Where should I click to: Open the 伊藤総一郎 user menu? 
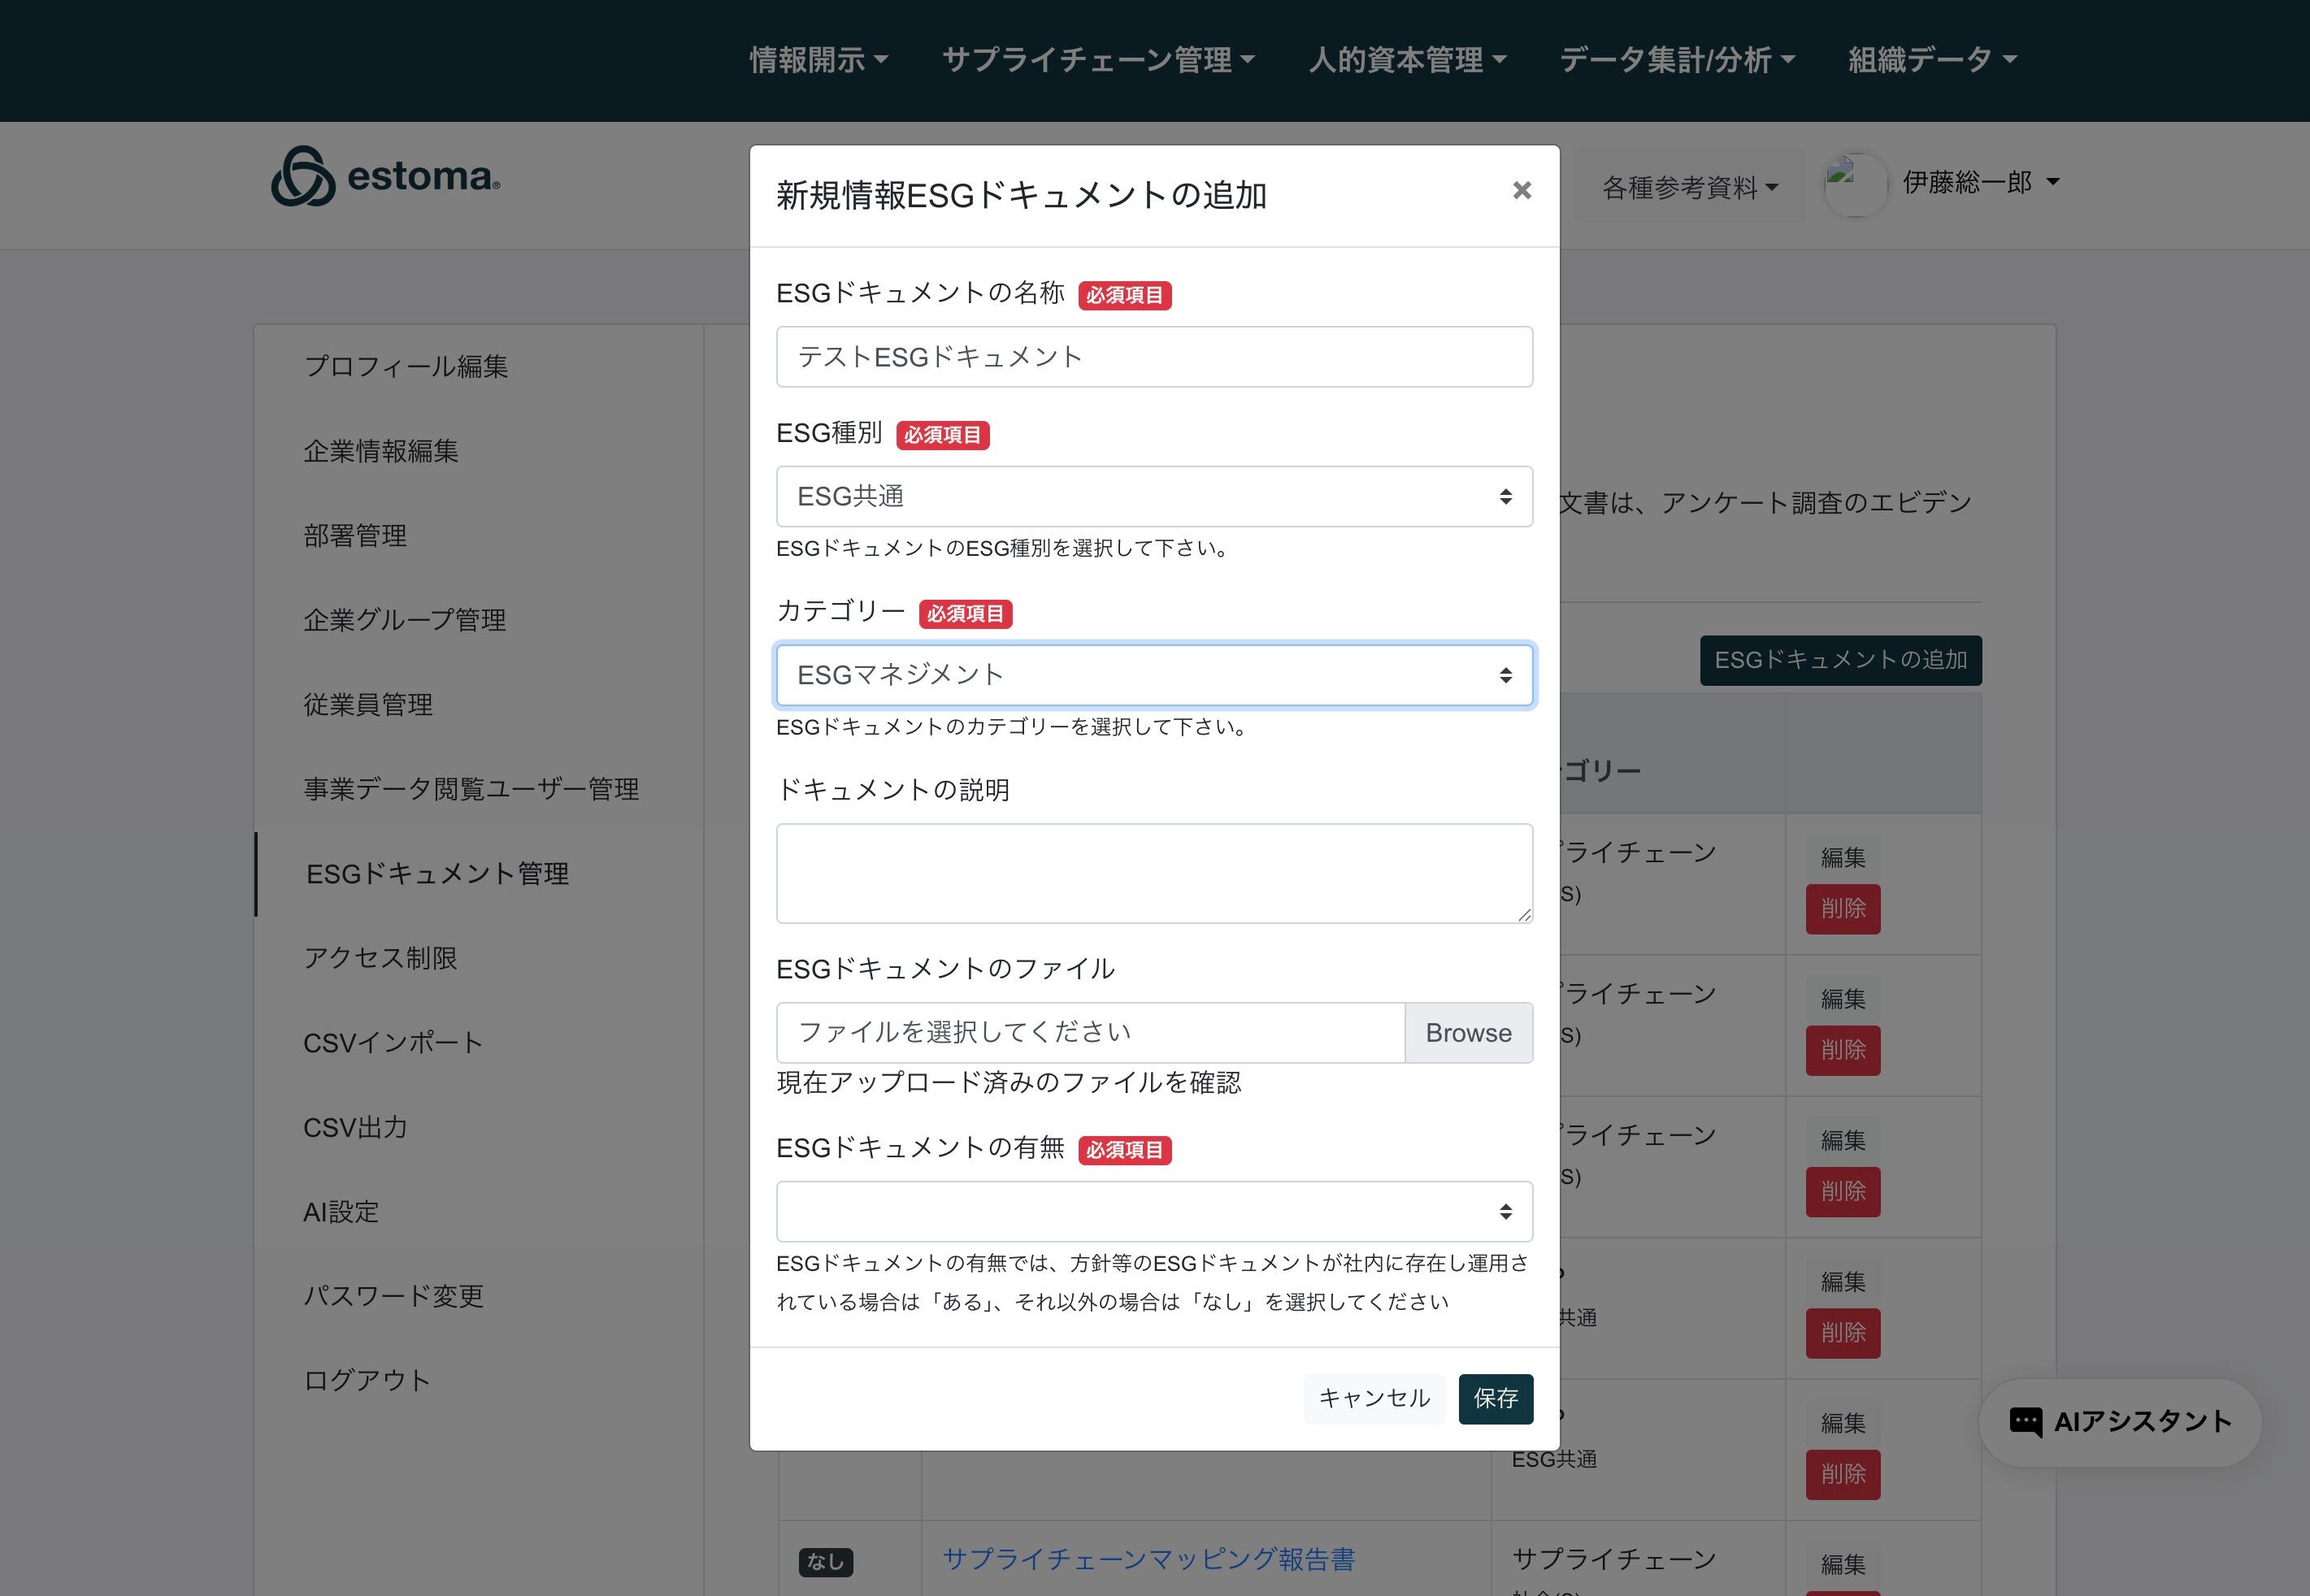(x=1980, y=182)
